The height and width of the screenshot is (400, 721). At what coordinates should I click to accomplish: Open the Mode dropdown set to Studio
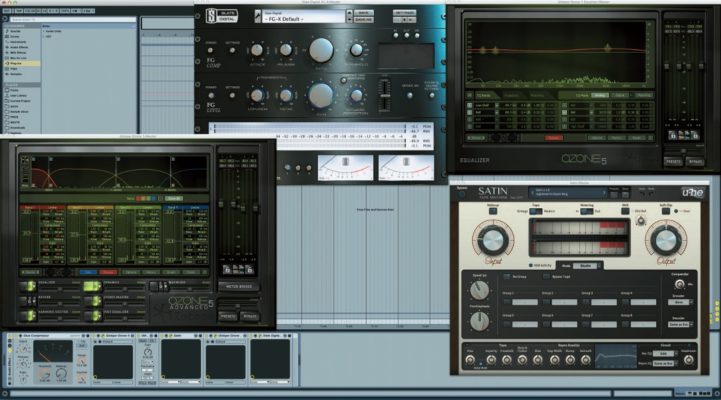588,266
